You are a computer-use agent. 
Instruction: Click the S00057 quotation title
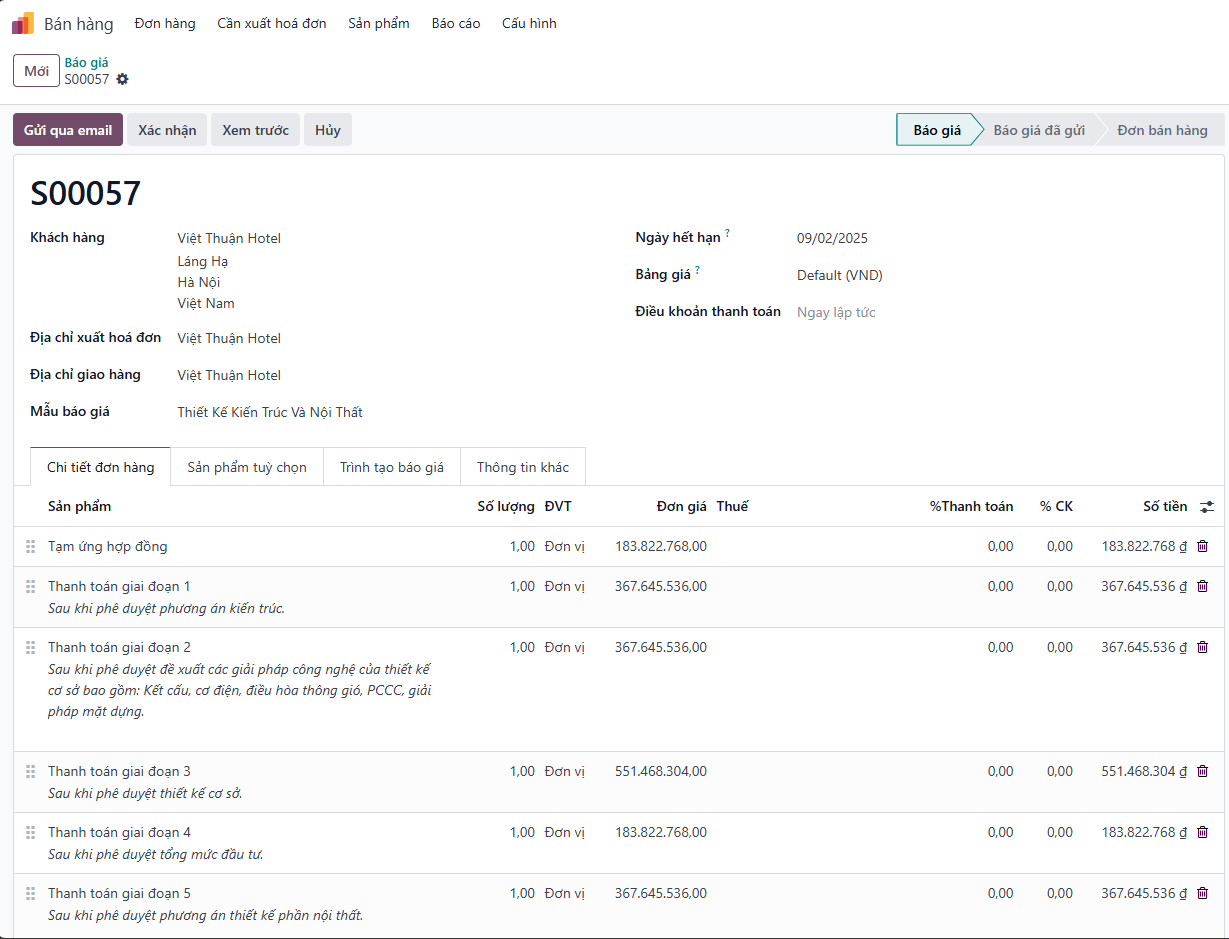click(x=86, y=193)
